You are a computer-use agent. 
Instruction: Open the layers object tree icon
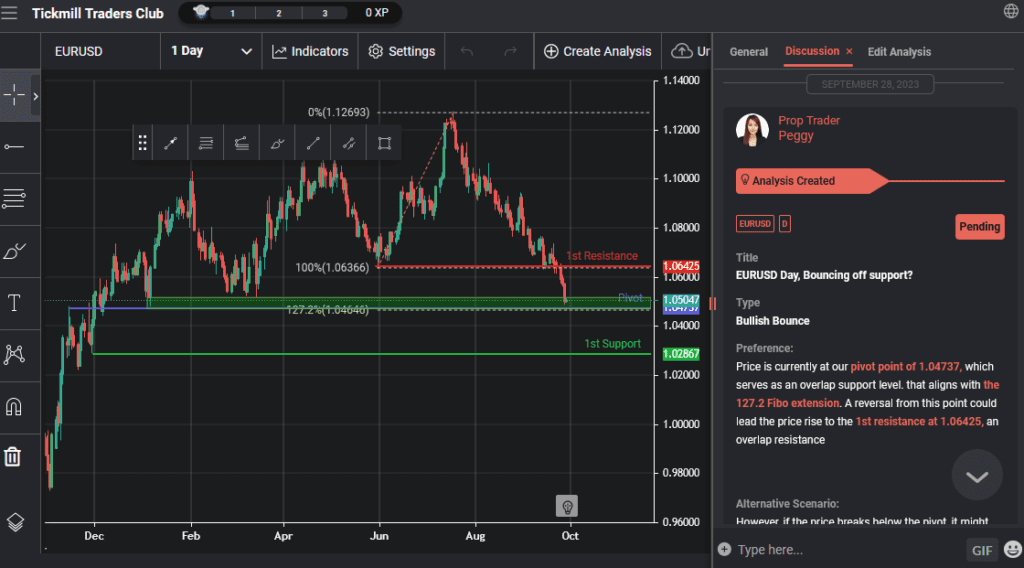[15, 522]
